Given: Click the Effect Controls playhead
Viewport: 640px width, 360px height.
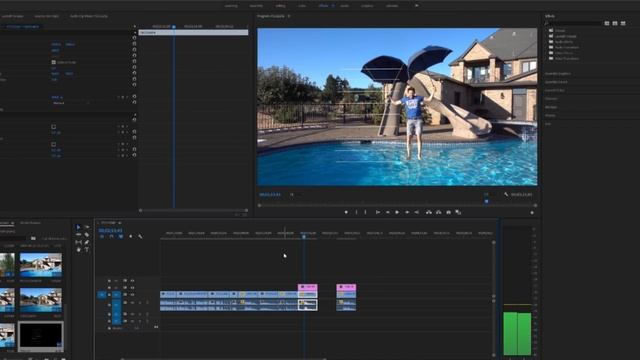Looking at the screenshot, I should pos(174,27).
